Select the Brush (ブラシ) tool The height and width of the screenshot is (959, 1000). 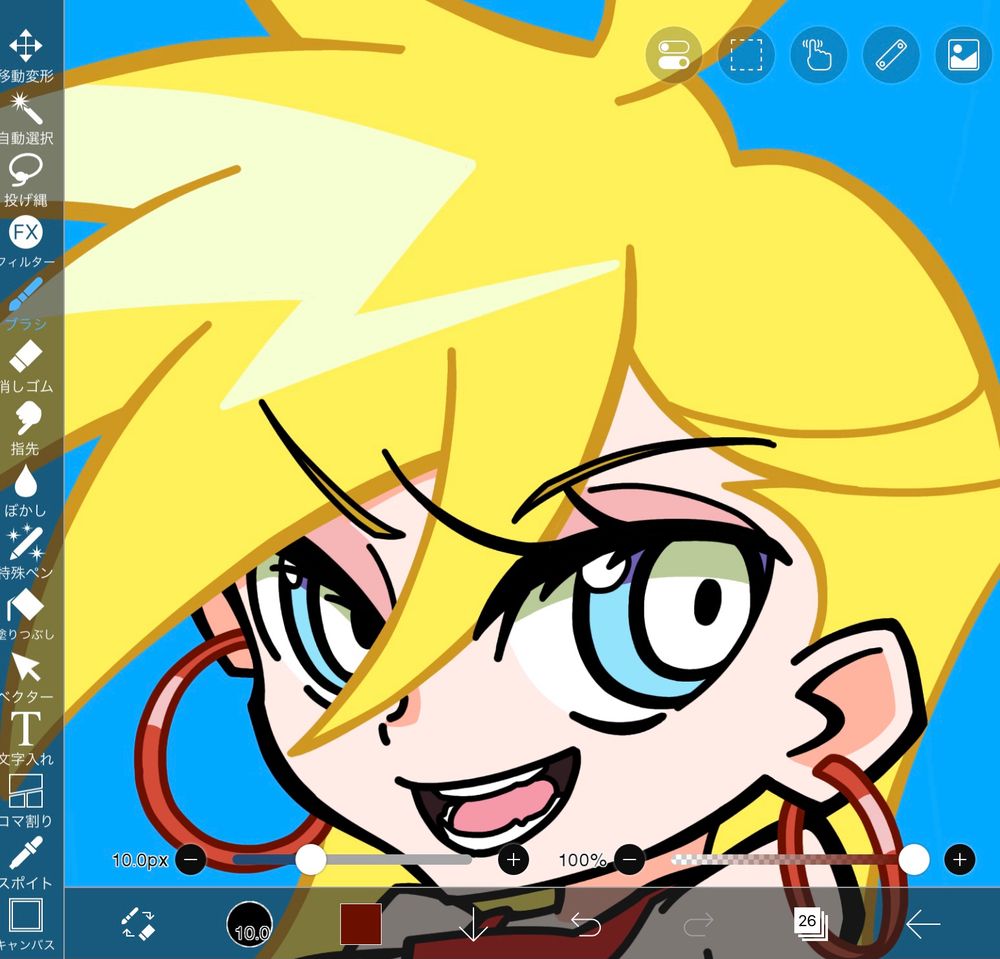[26, 304]
